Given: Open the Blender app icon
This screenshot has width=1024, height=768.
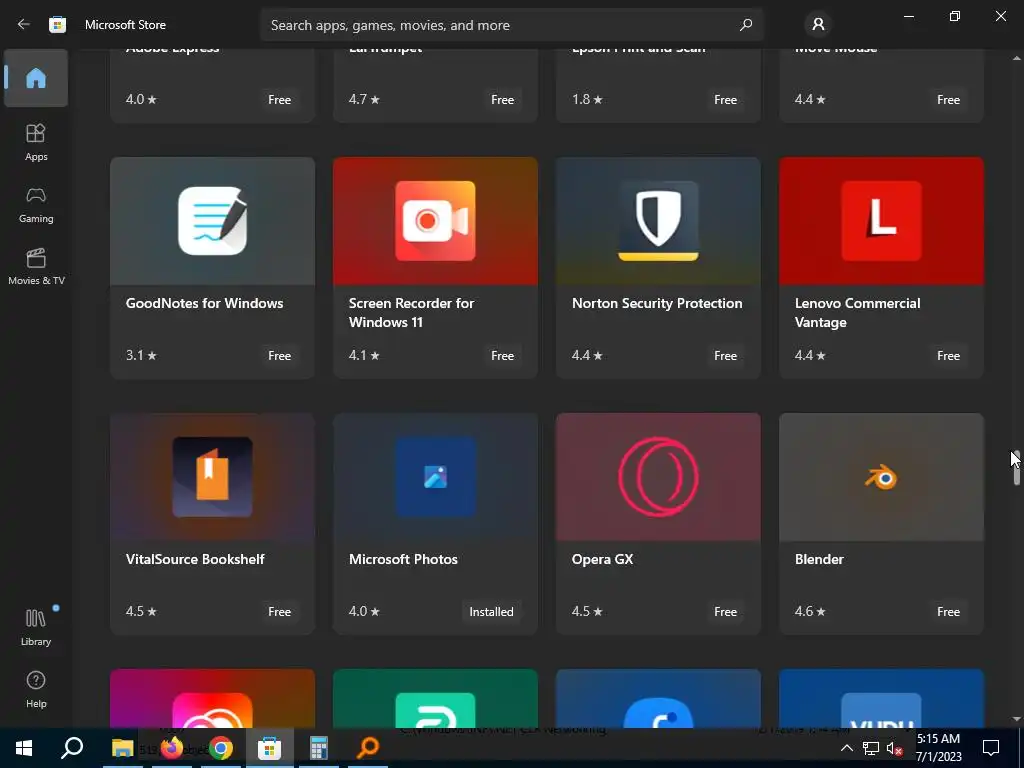Looking at the screenshot, I should click(881, 477).
